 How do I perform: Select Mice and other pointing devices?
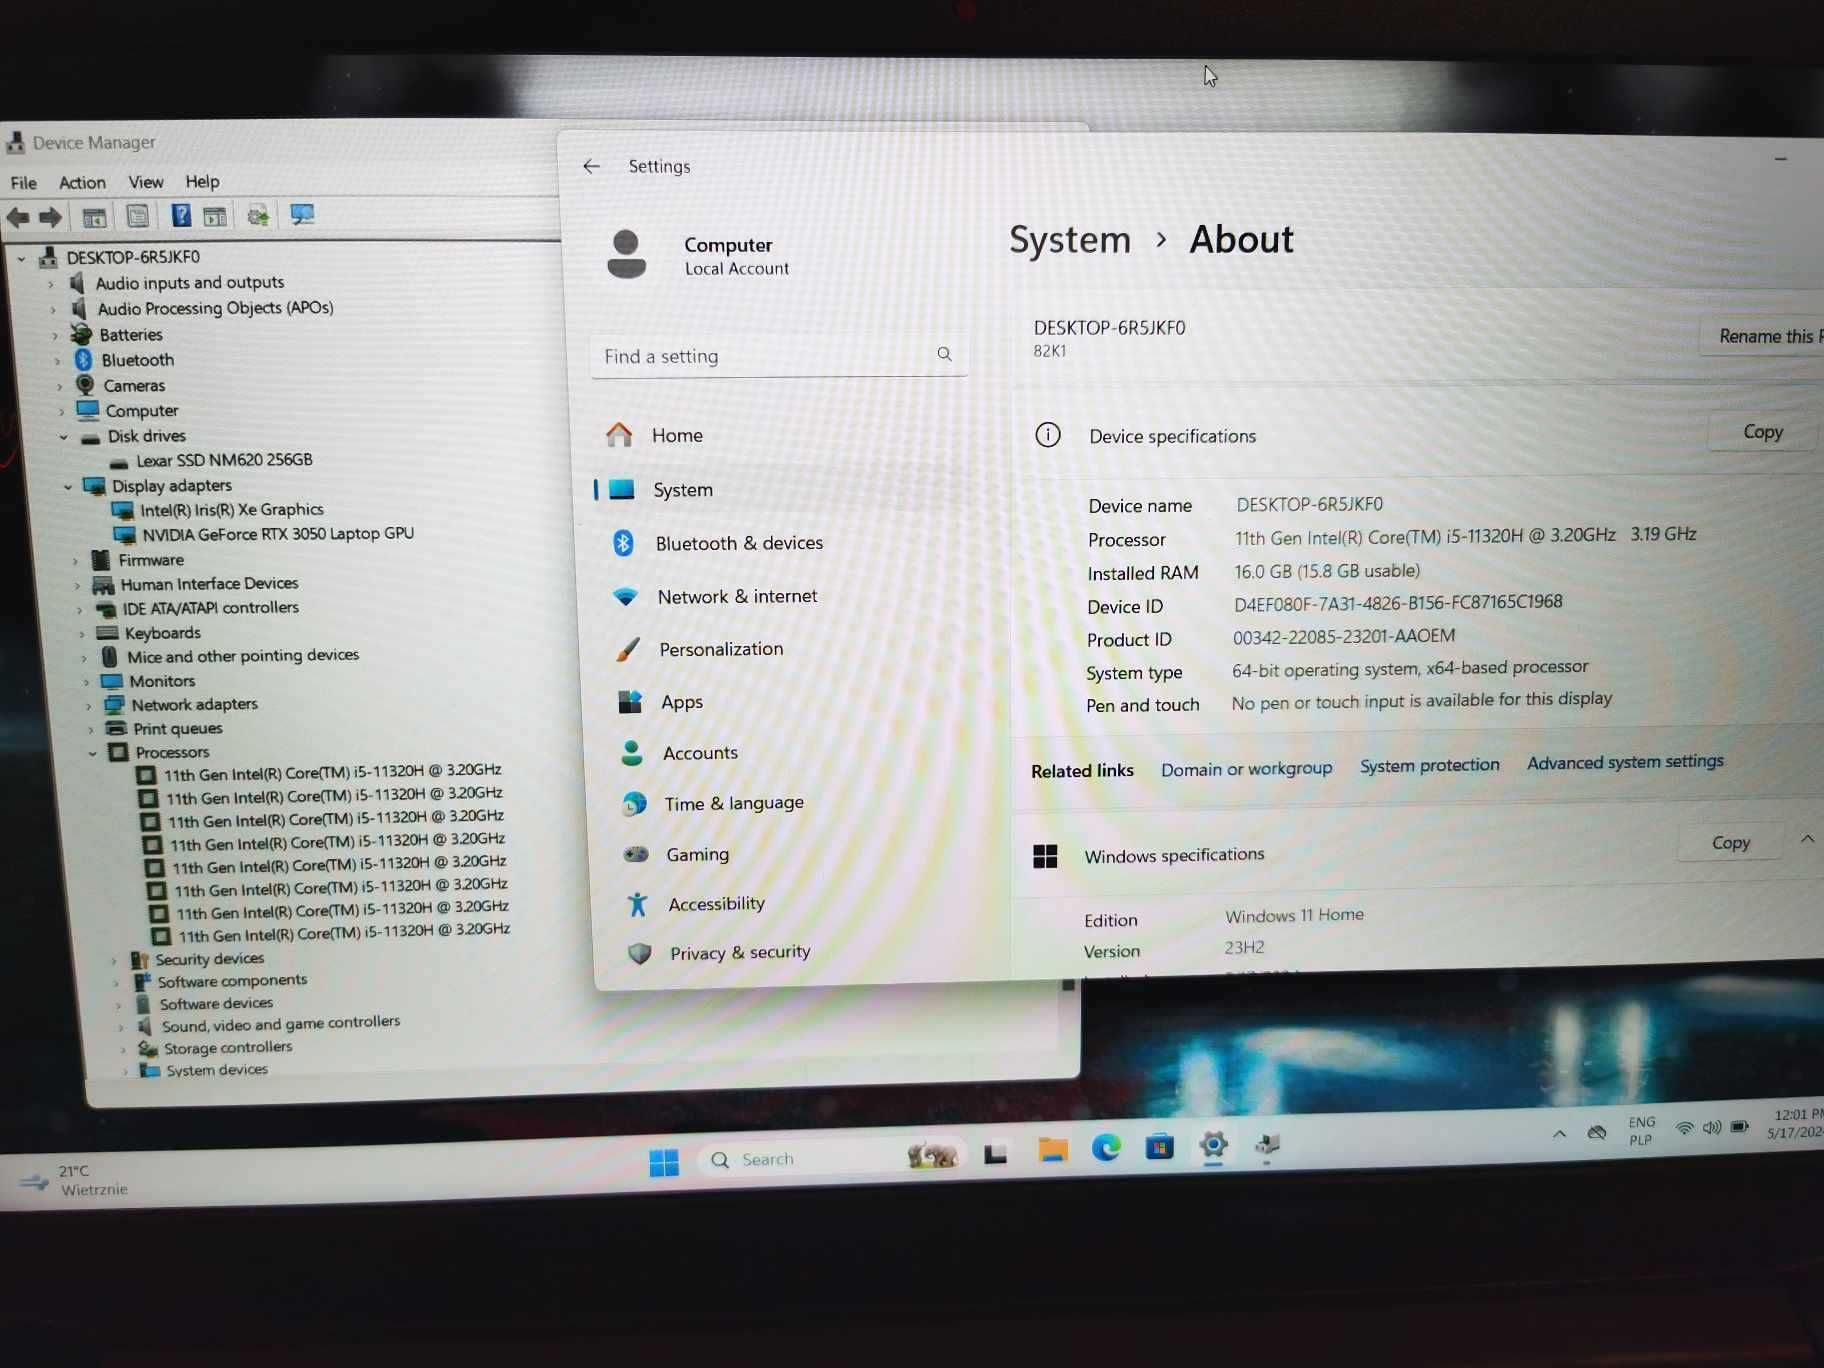point(242,657)
